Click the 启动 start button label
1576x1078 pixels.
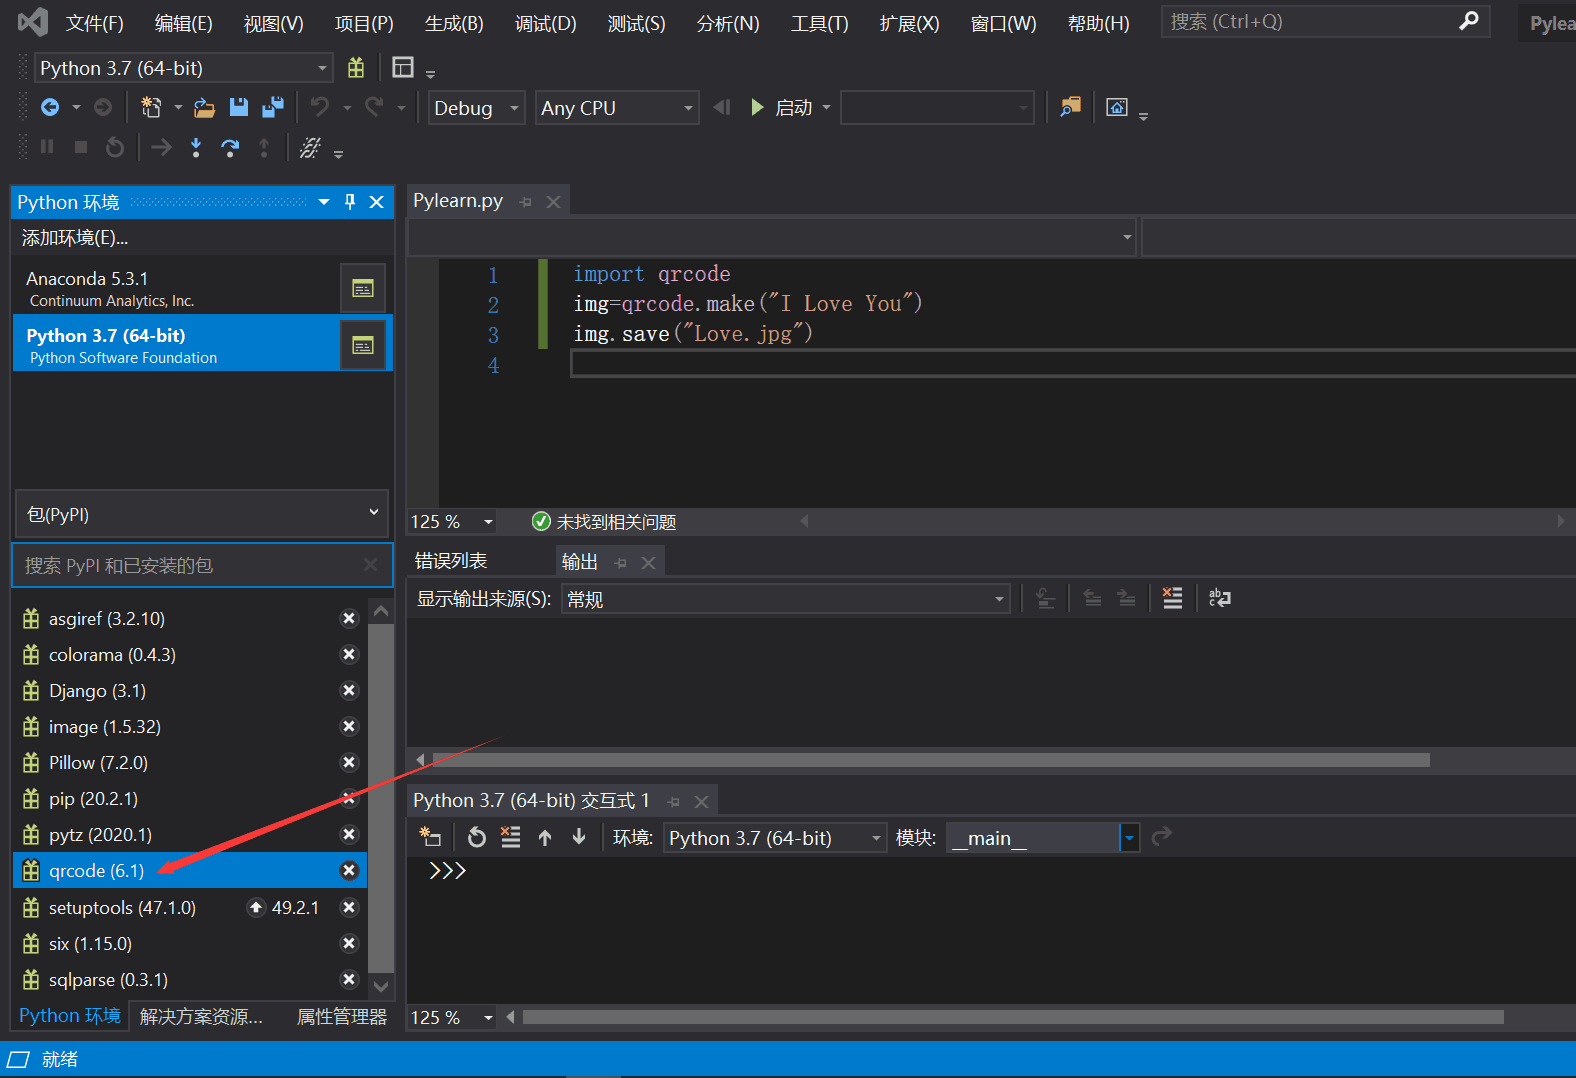[794, 107]
